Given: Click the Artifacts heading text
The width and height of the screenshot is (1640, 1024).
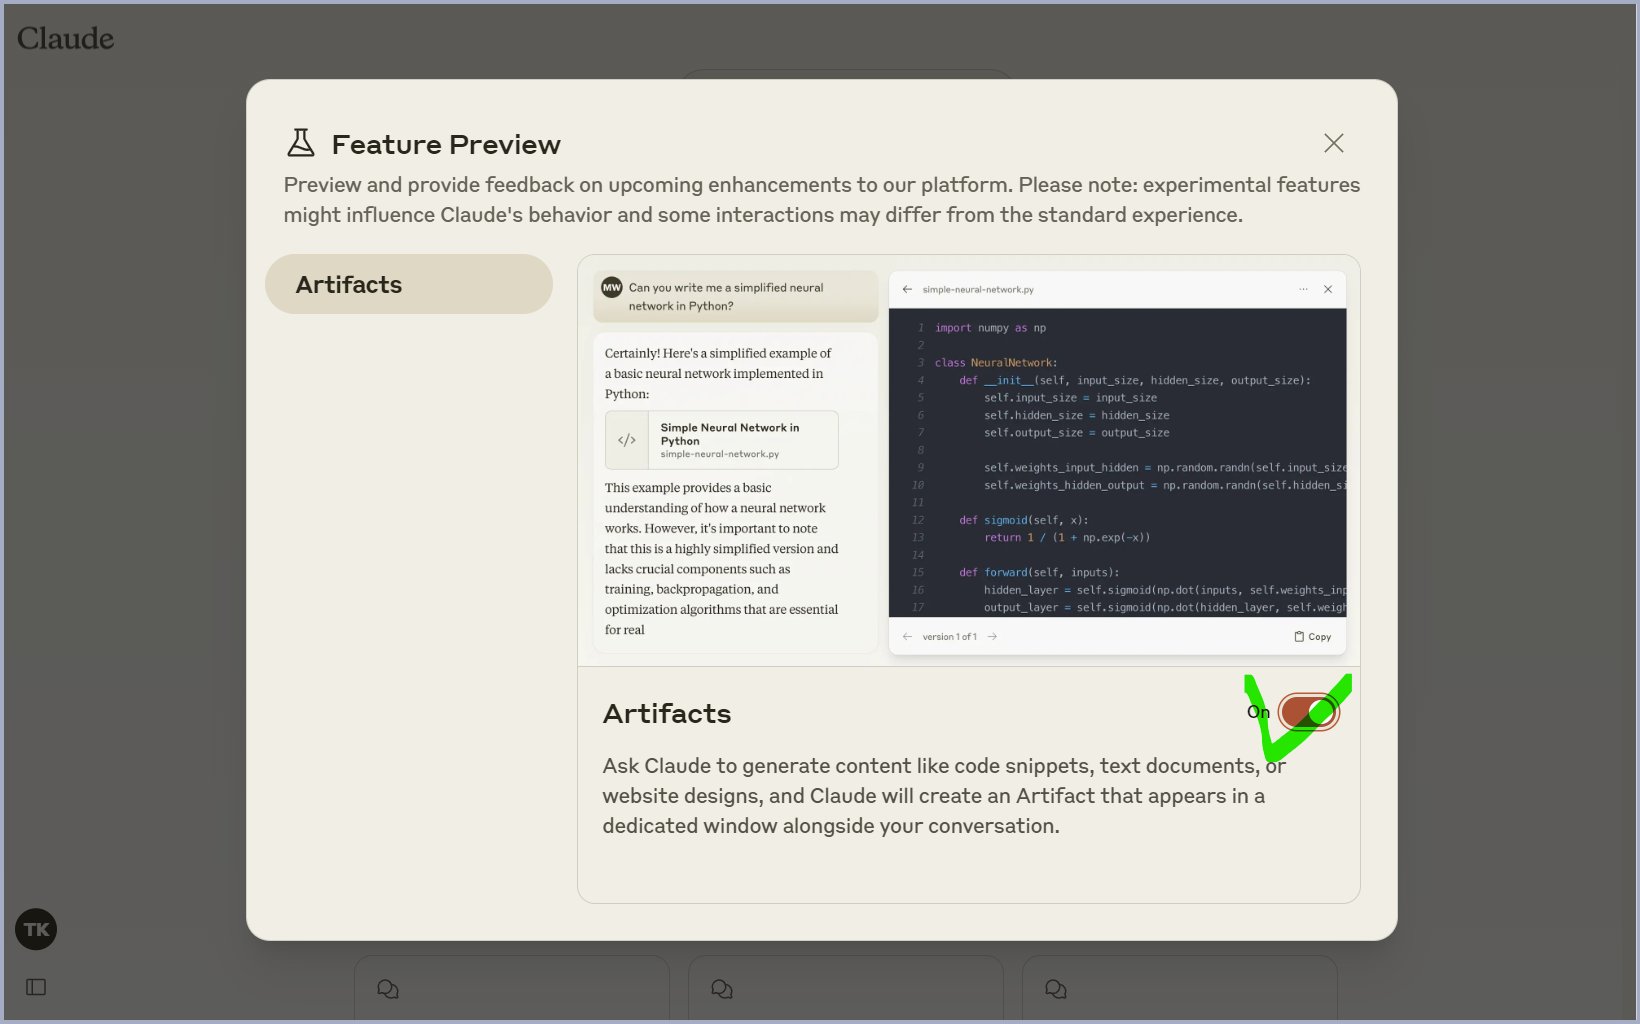Looking at the screenshot, I should [x=667, y=713].
